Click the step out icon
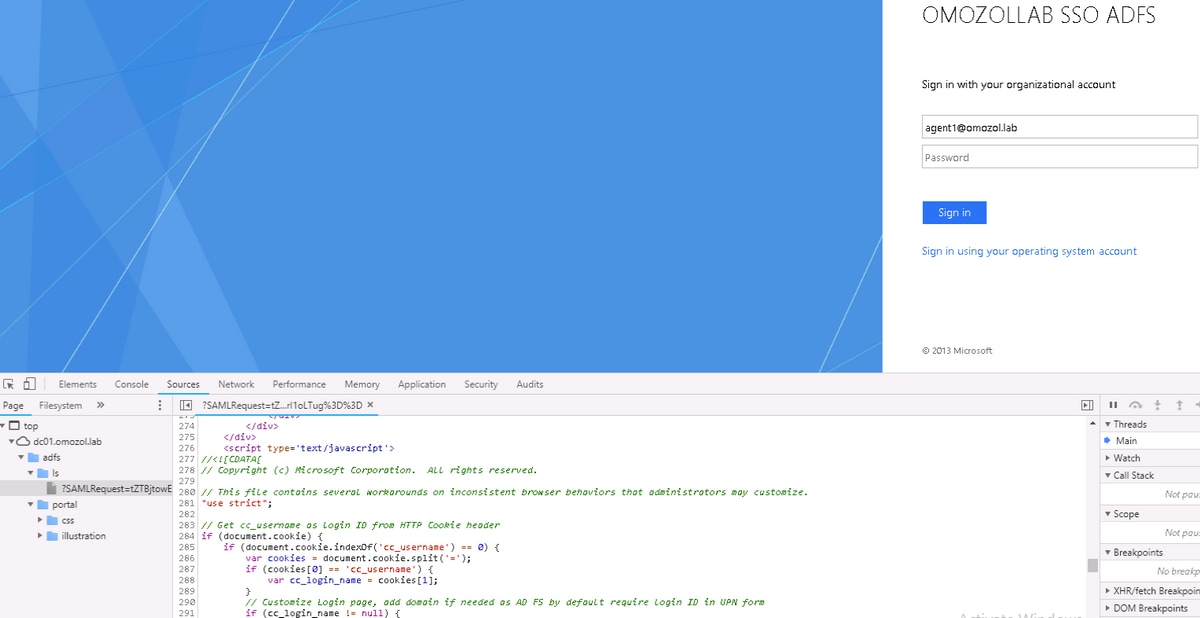Viewport: 1200px width, 618px height. click(x=1179, y=405)
